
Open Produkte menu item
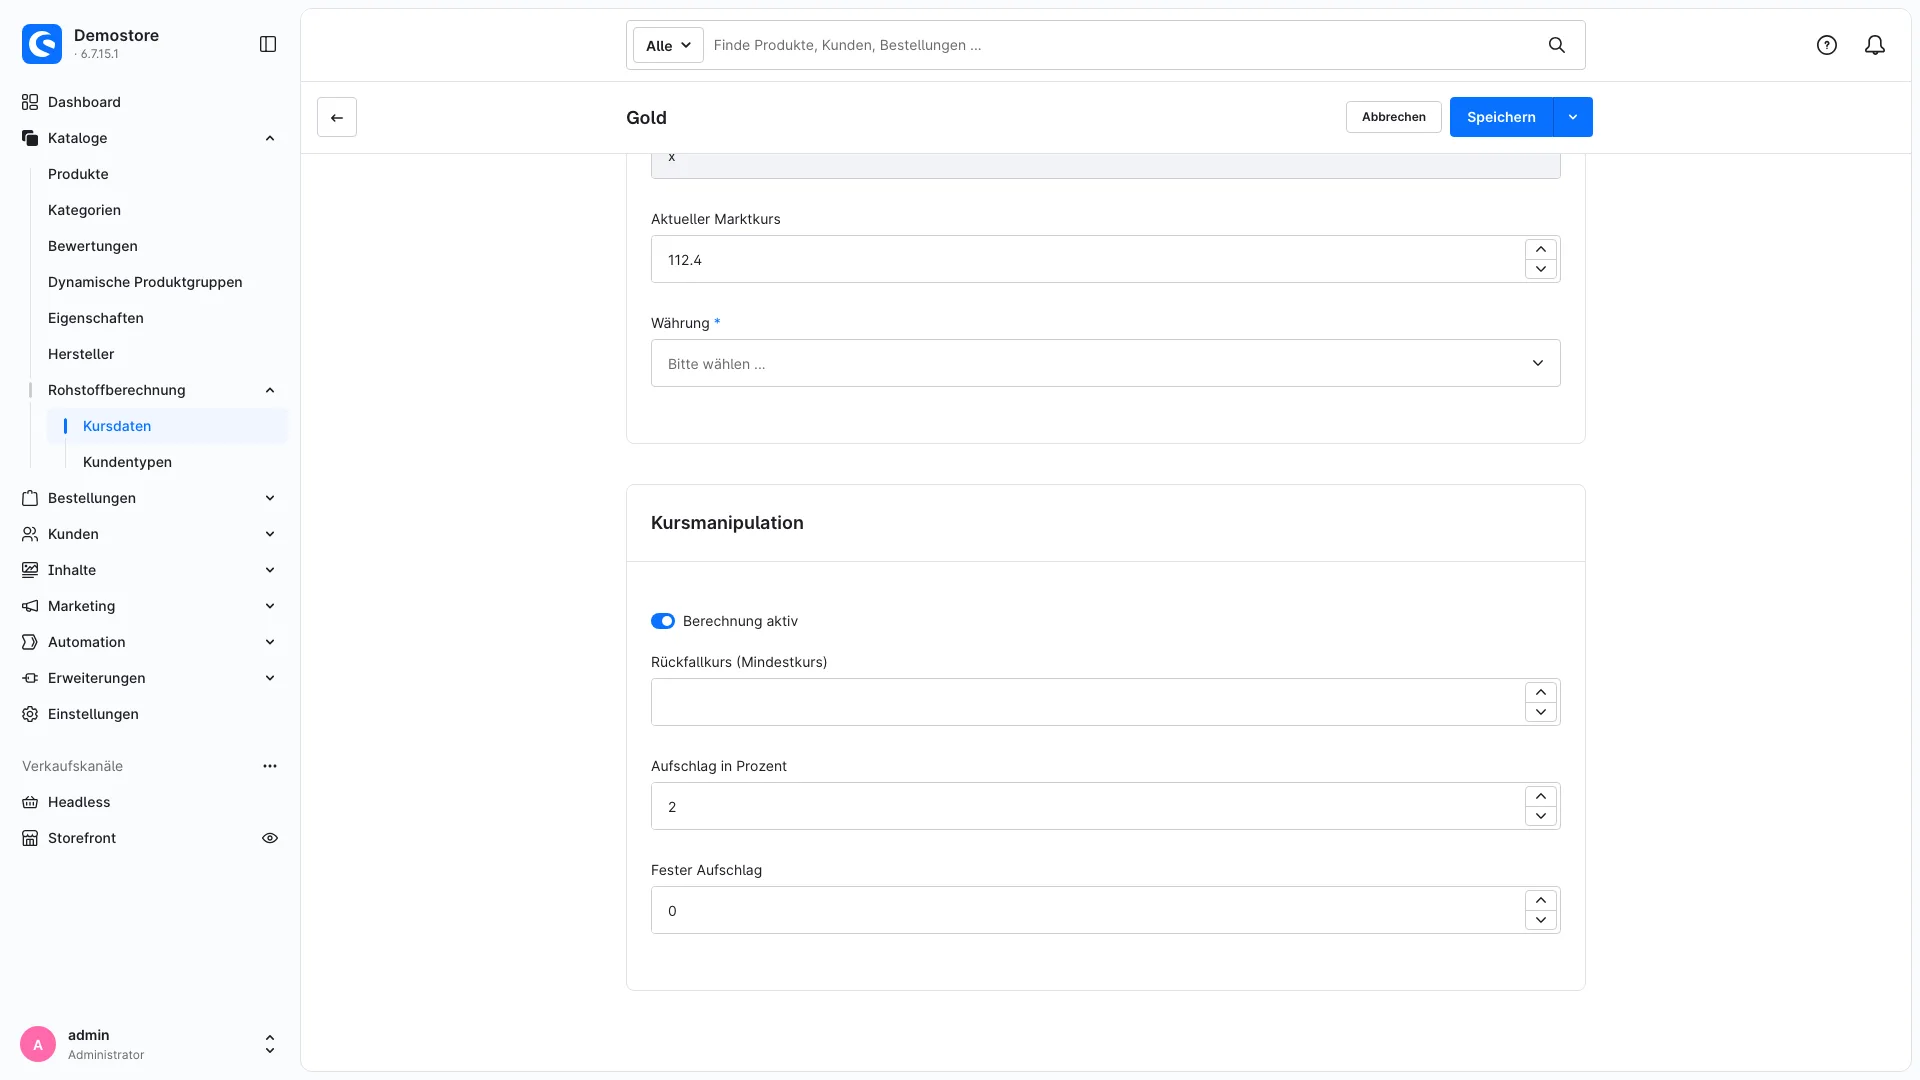tap(78, 174)
